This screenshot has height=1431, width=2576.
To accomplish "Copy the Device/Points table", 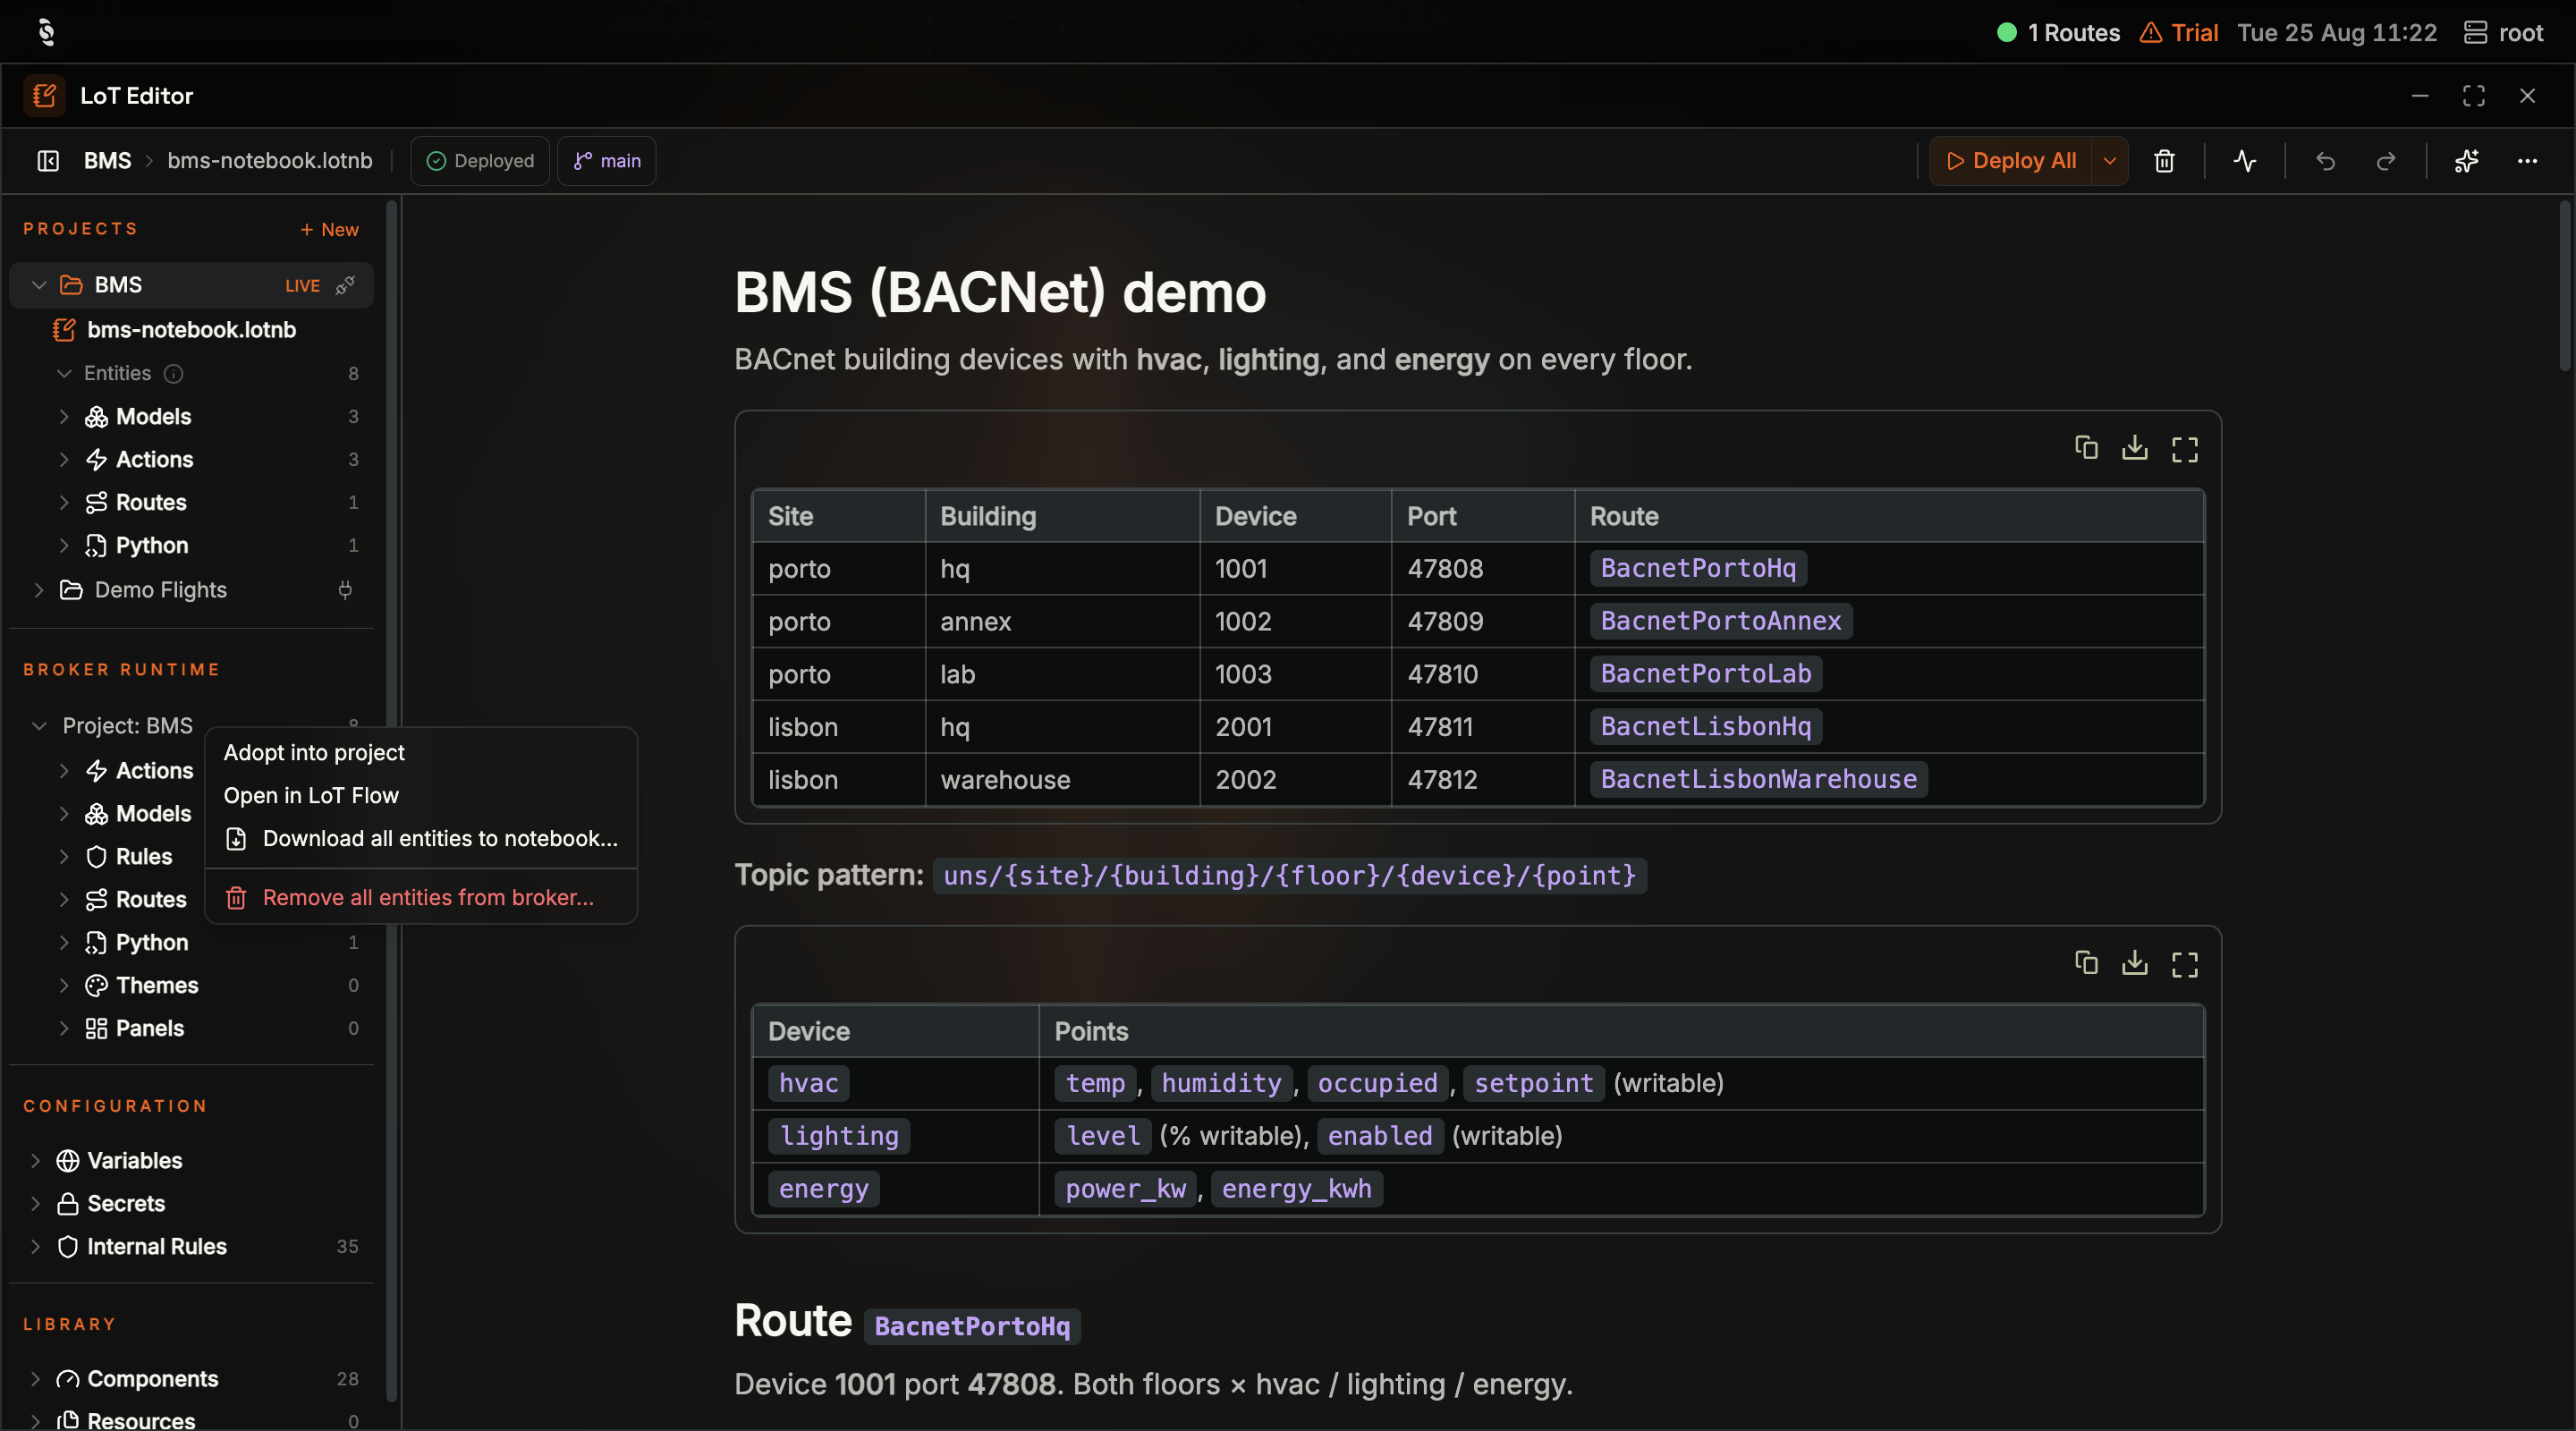I will point(2086,963).
